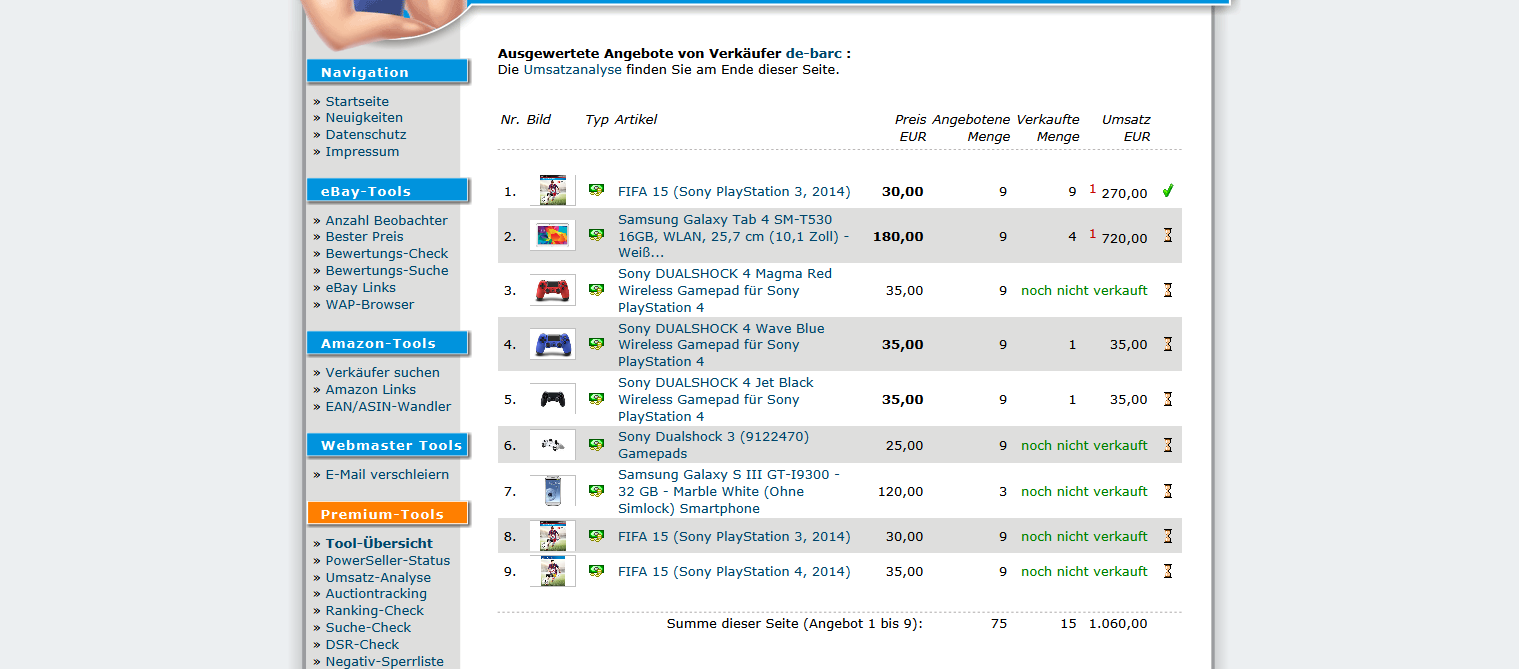Open the Bewertungs-Check tool

[x=387, y=253]
